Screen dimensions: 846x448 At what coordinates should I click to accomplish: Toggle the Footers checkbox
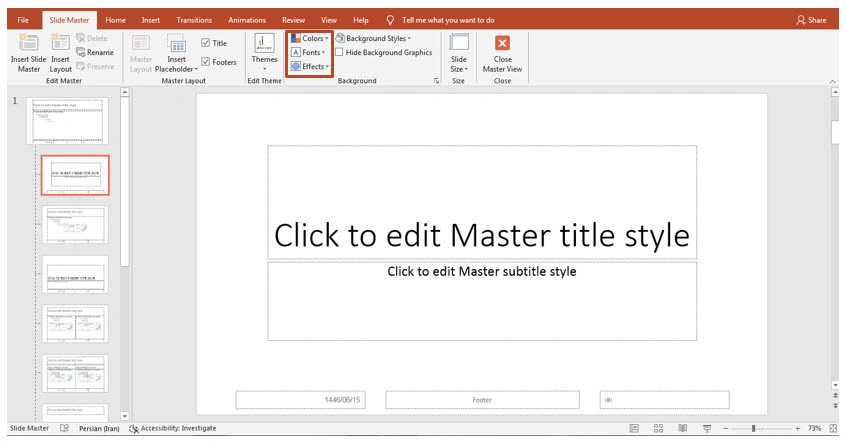point(206,62)
